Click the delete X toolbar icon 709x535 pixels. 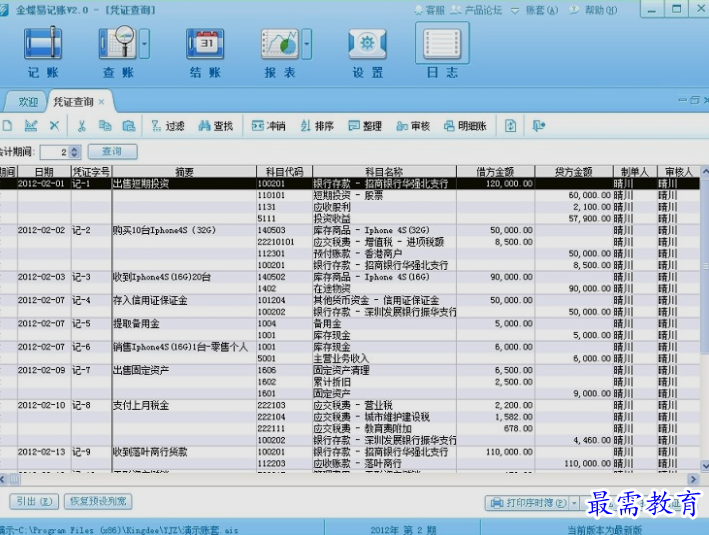tap(54, 125)
